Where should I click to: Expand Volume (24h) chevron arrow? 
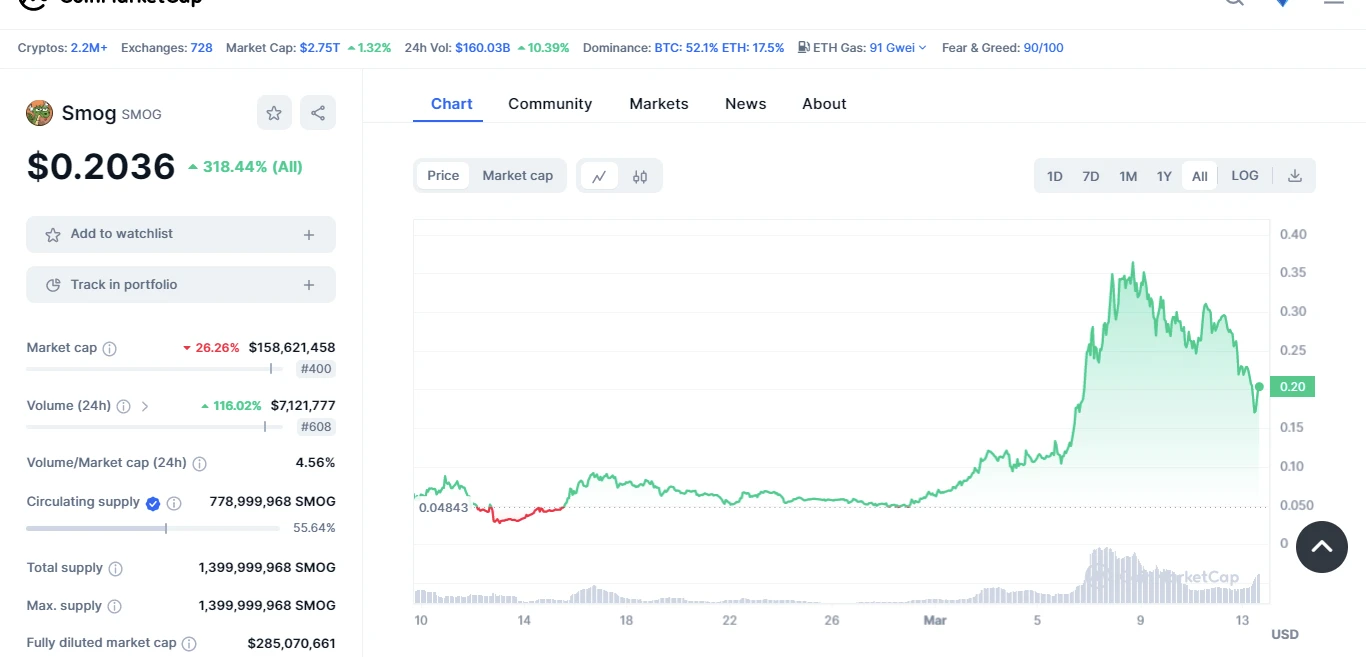[145, 407]
